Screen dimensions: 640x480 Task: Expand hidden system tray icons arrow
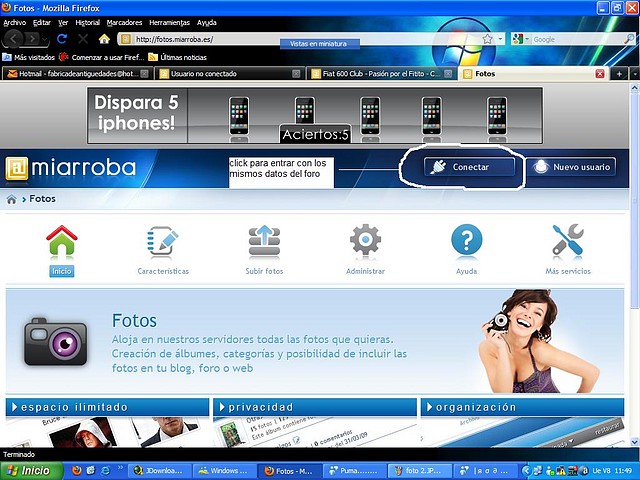pos(526,471)
